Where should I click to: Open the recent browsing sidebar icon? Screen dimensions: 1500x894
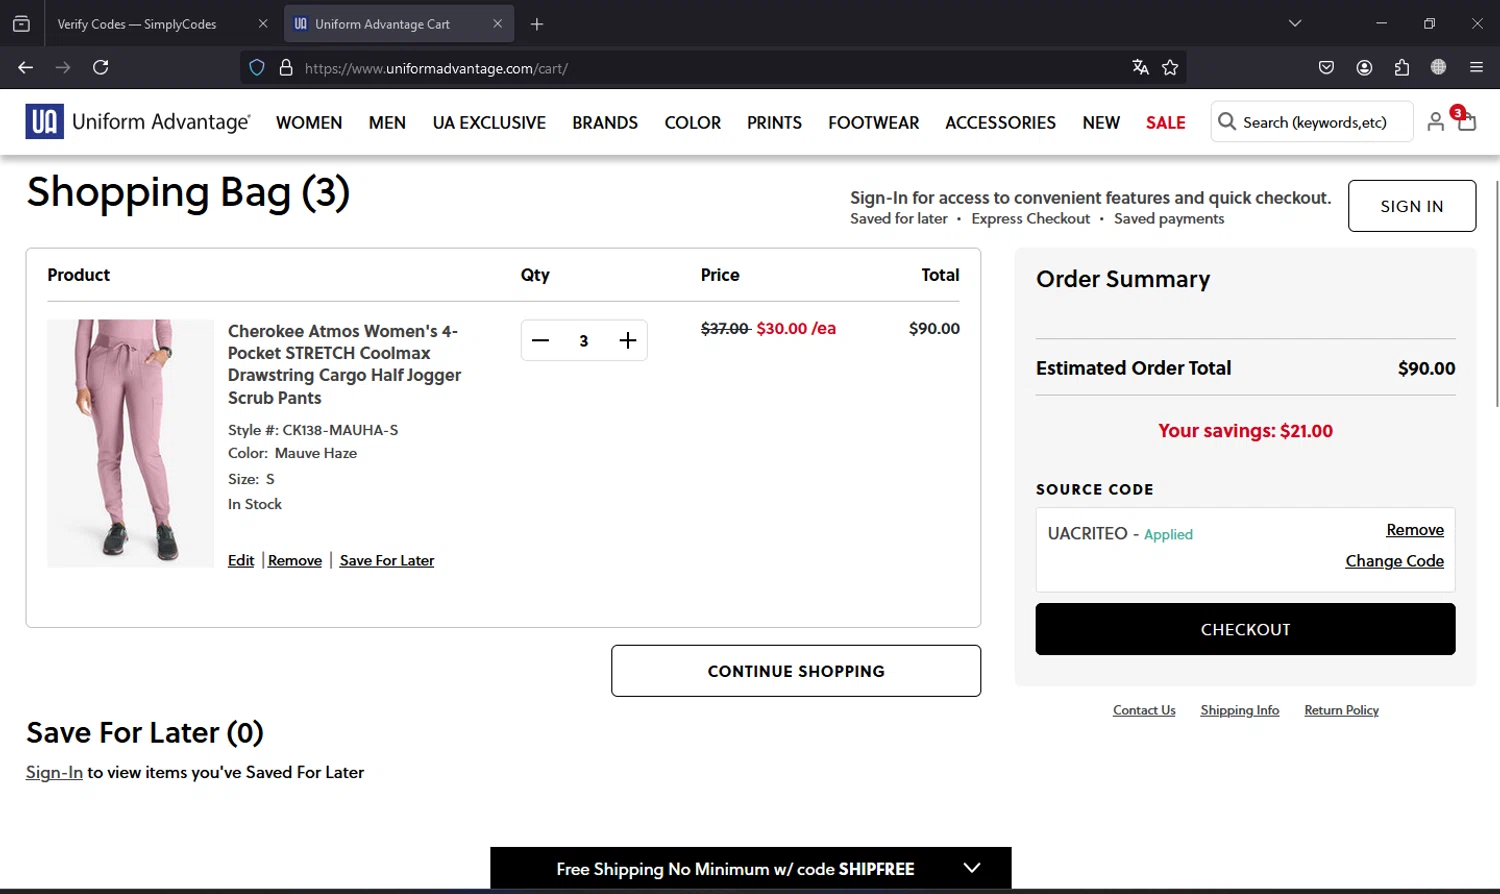coord(21,24)
